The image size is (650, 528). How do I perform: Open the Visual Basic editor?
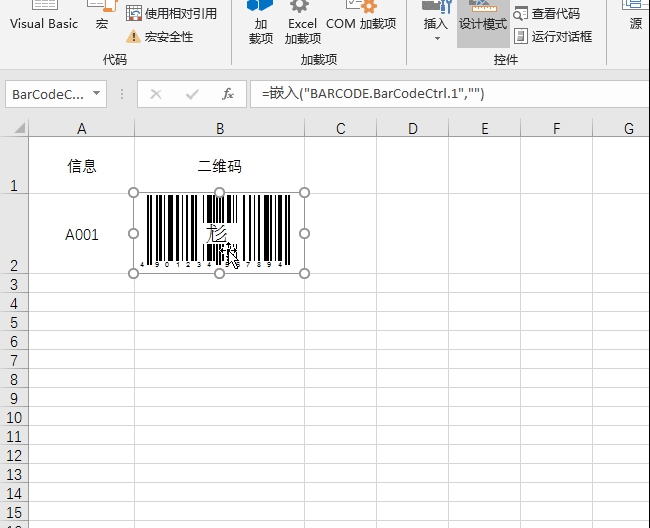point(44,17)
